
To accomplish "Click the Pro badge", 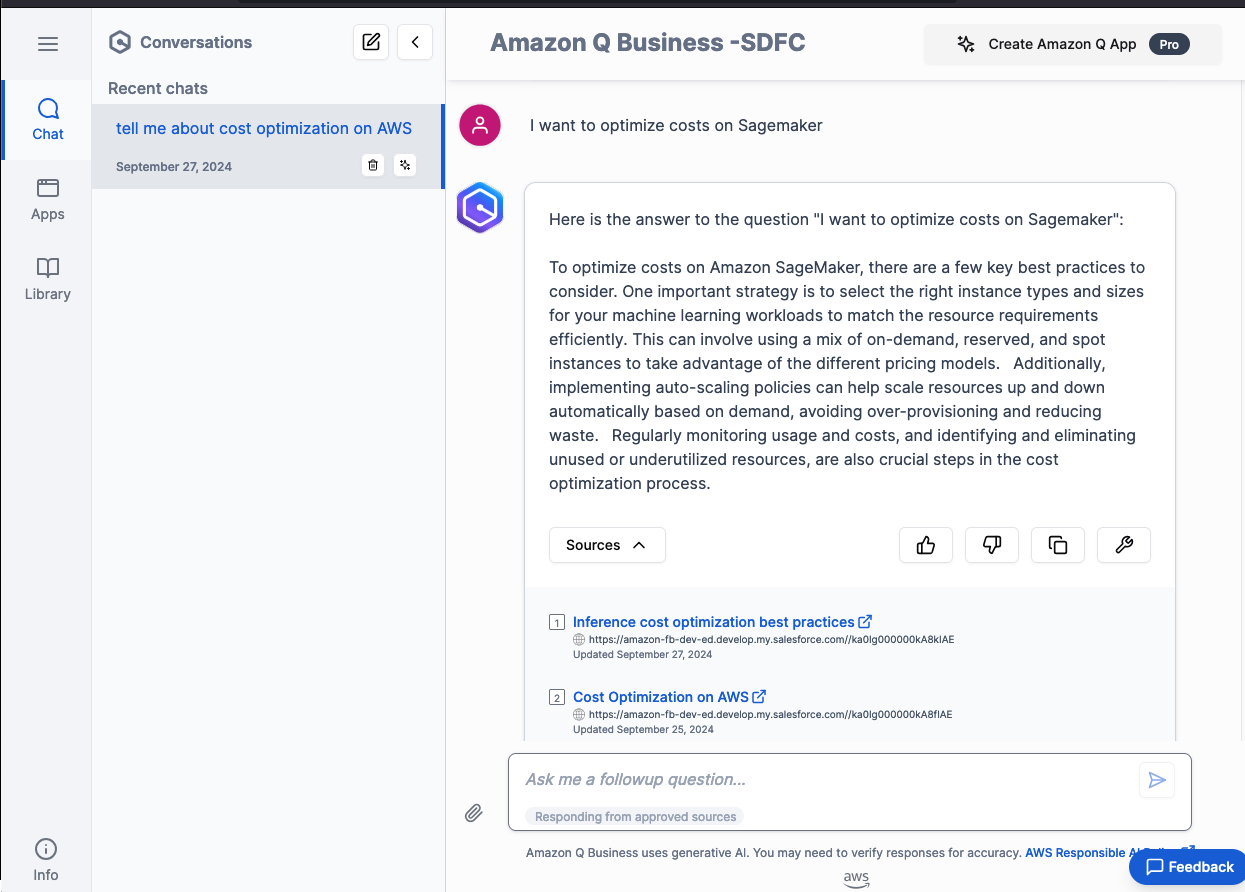I will [1169, 44].
